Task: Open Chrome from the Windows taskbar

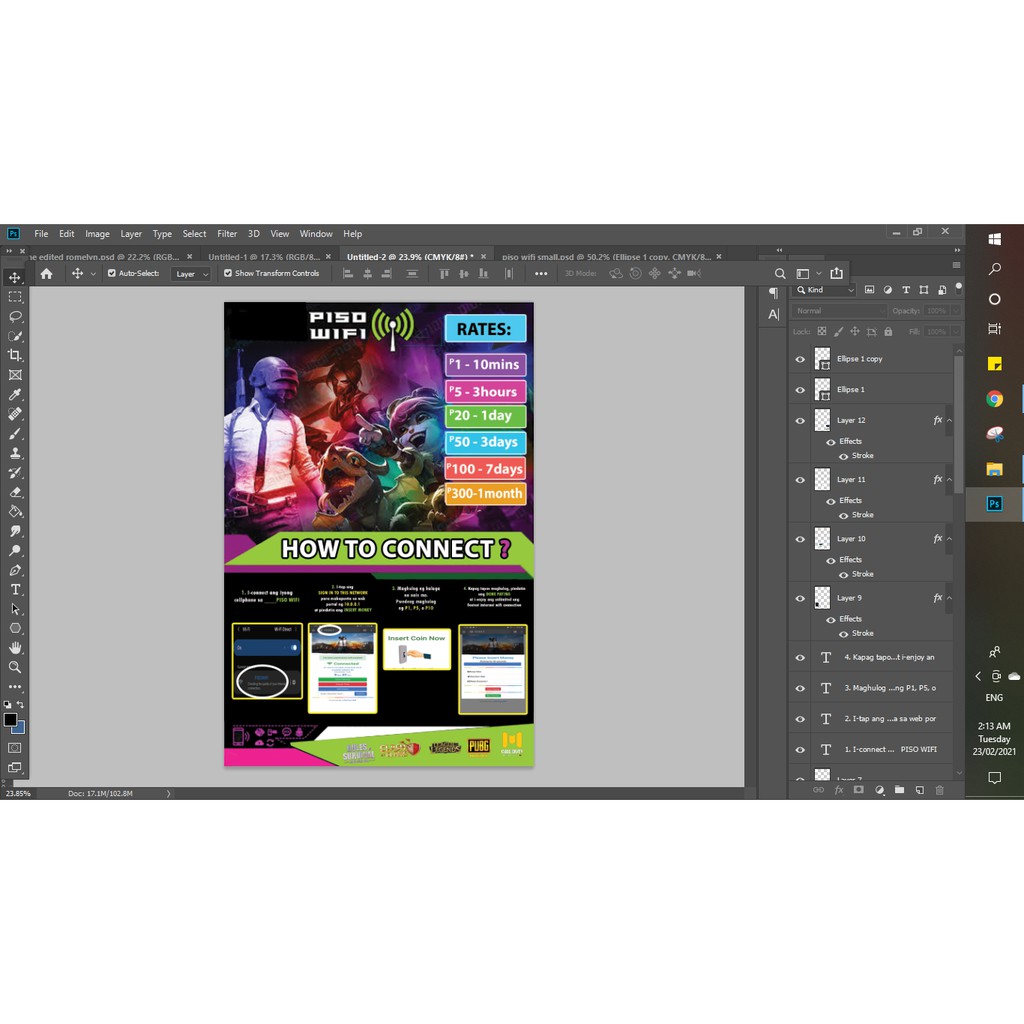Action: 994,399
